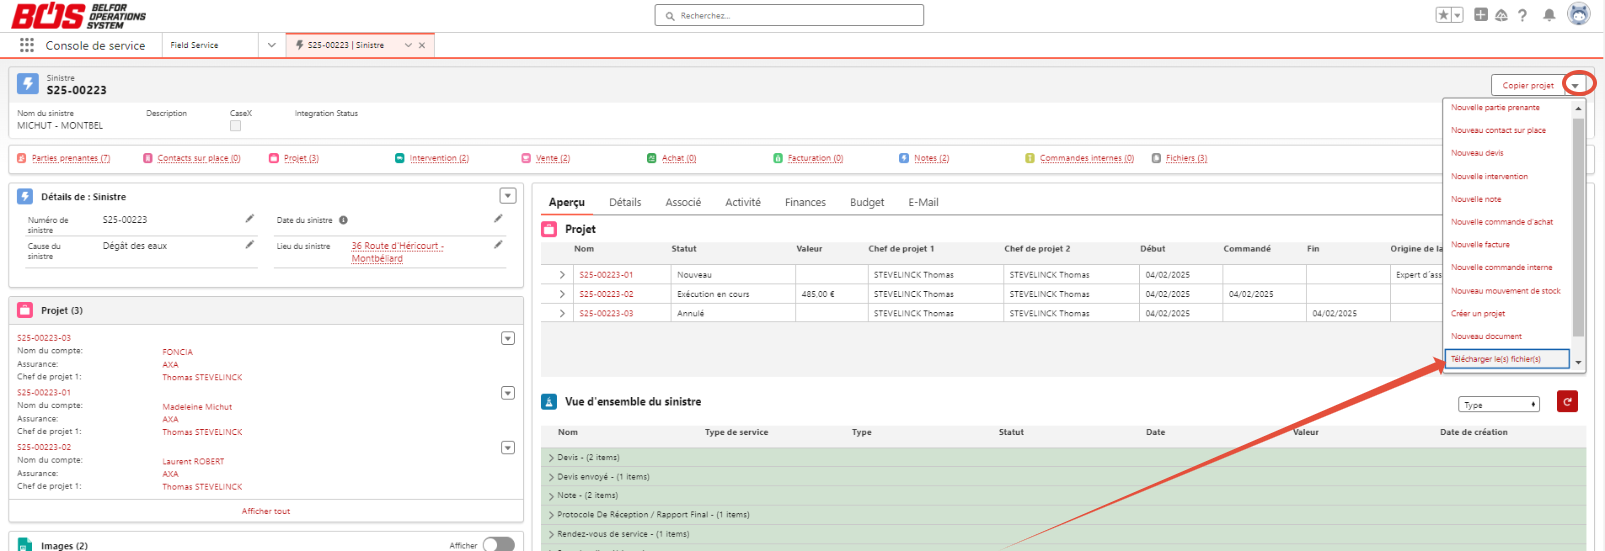
Task: Open the Trailhead guidance icon
Action: pyautogui.click(x=1501, y=15)
